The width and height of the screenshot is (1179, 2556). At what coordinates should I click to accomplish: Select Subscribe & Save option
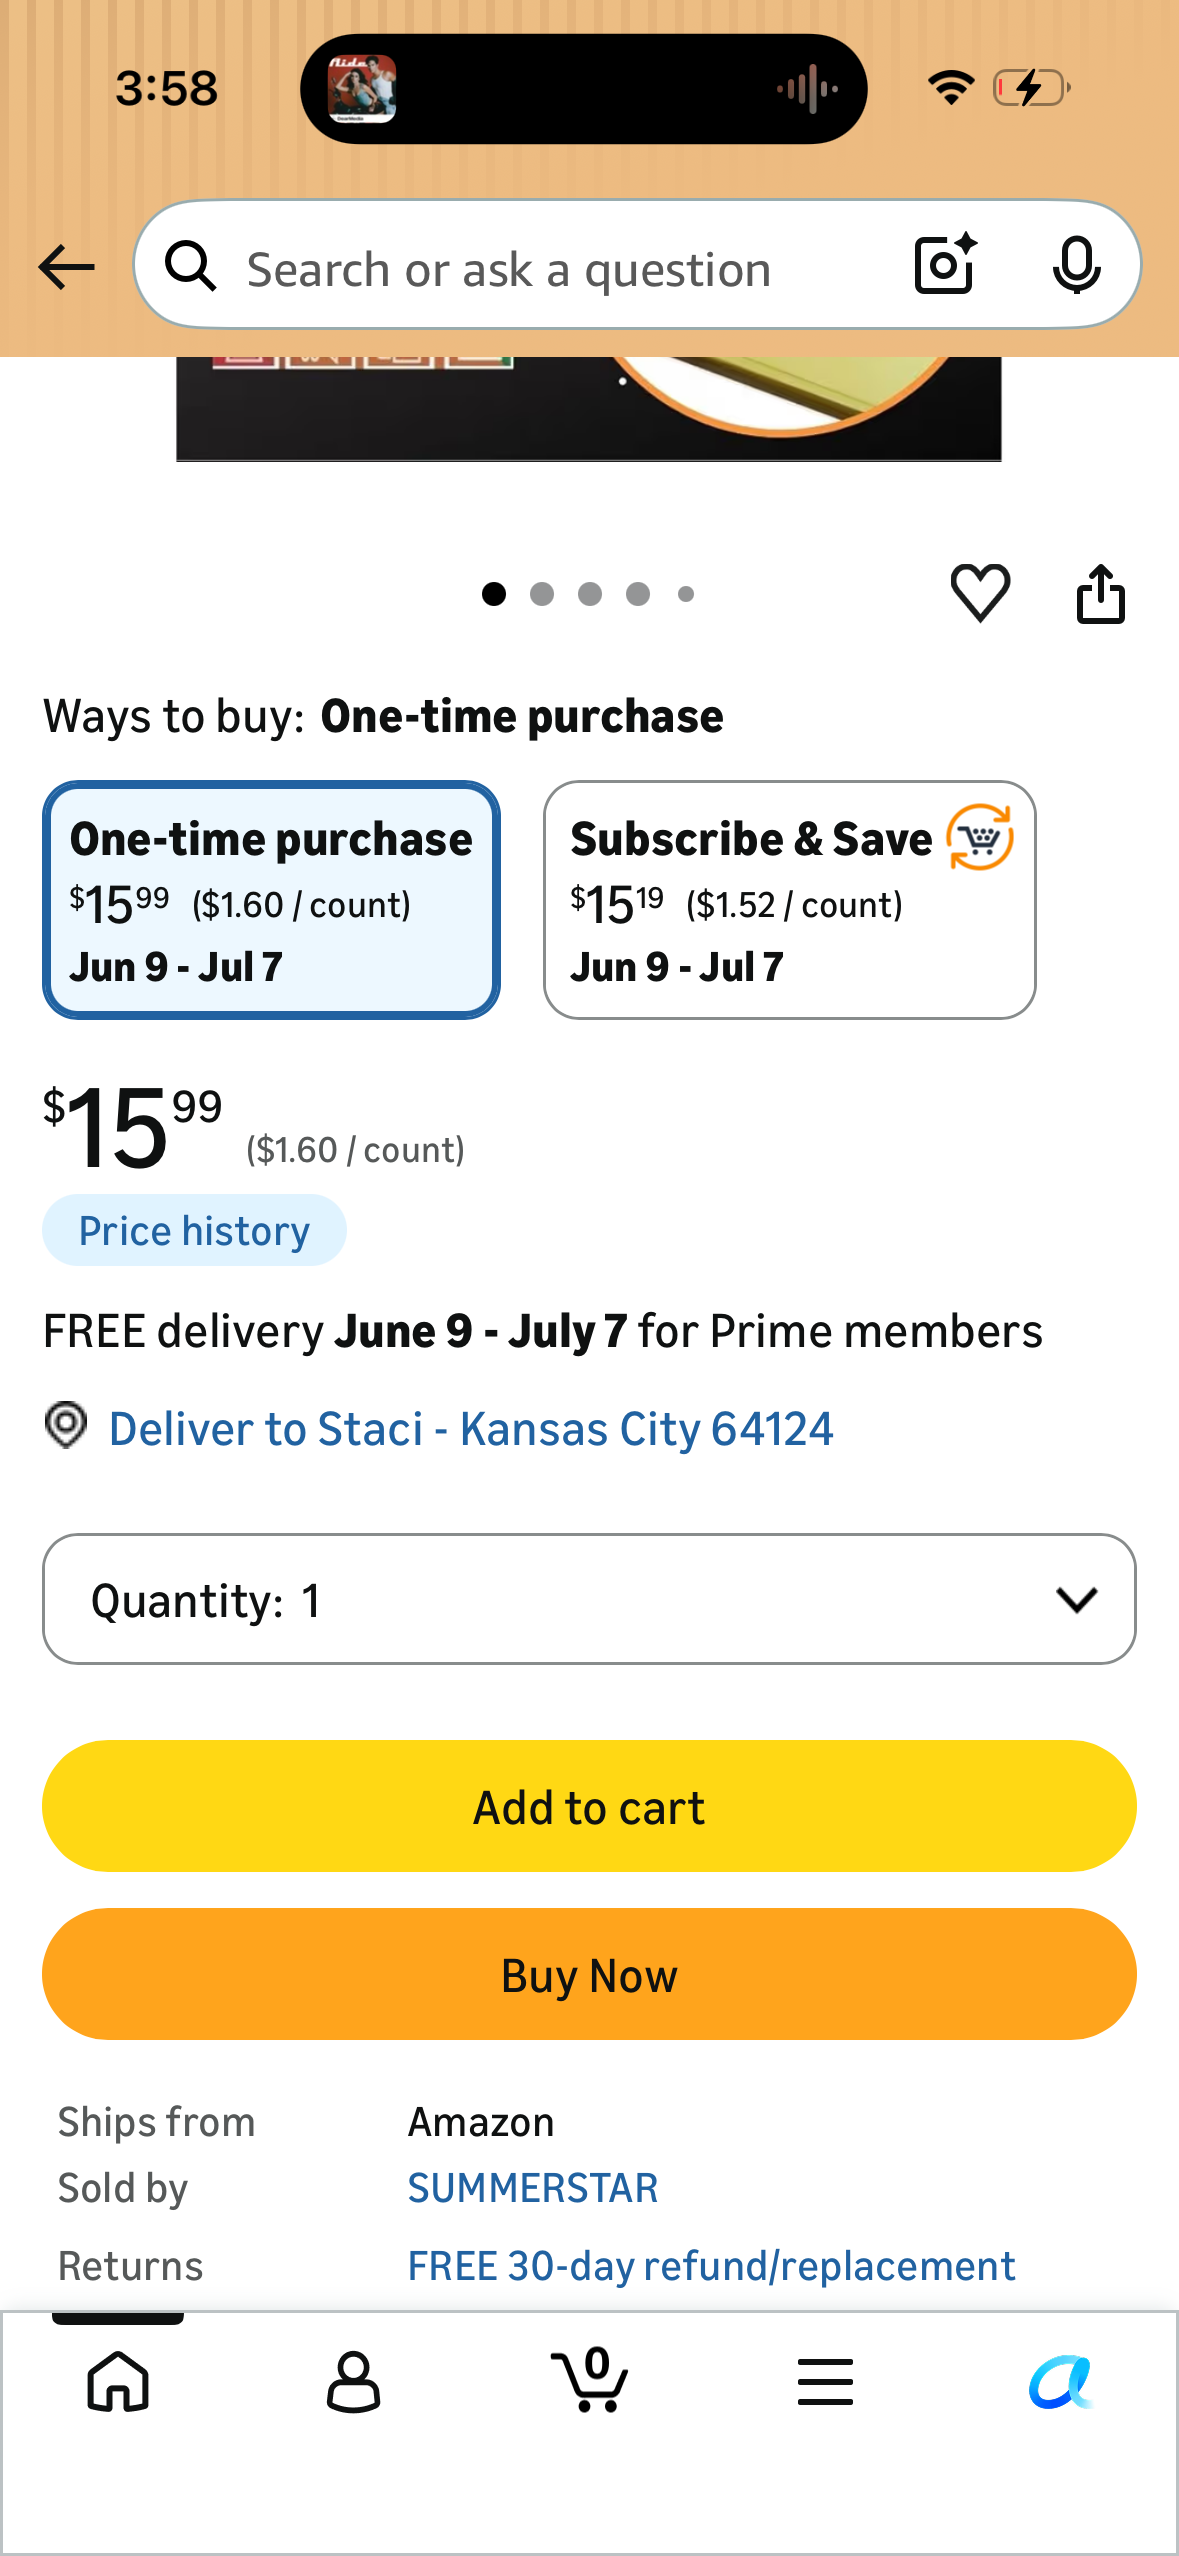point(789,900)
